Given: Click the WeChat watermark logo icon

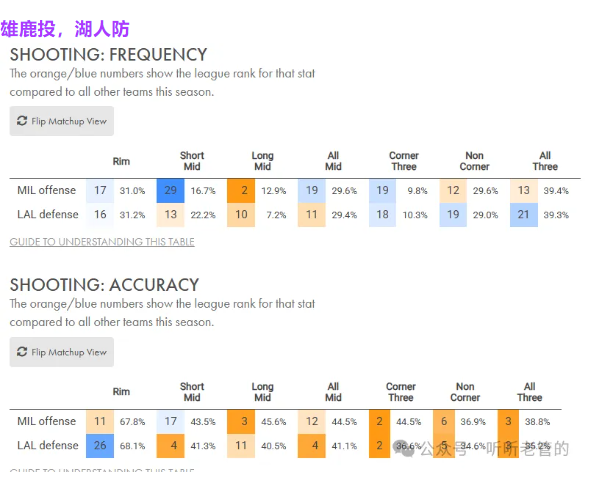Looking at the screenshot, I should tap(403, 448).
